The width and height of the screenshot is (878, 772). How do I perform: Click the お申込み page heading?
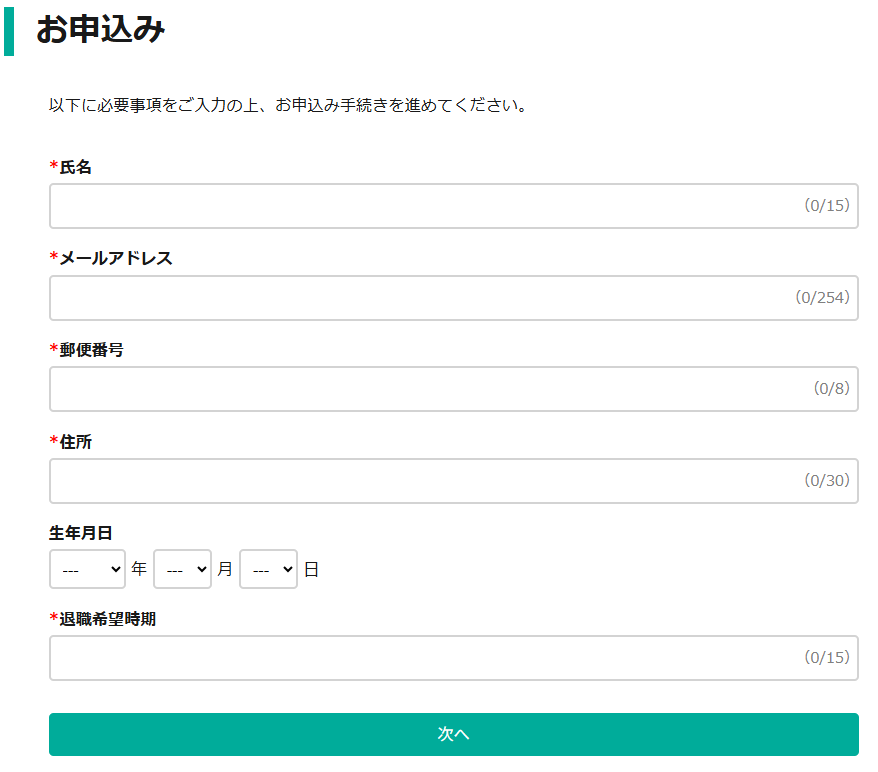click(x=101, y=29)
